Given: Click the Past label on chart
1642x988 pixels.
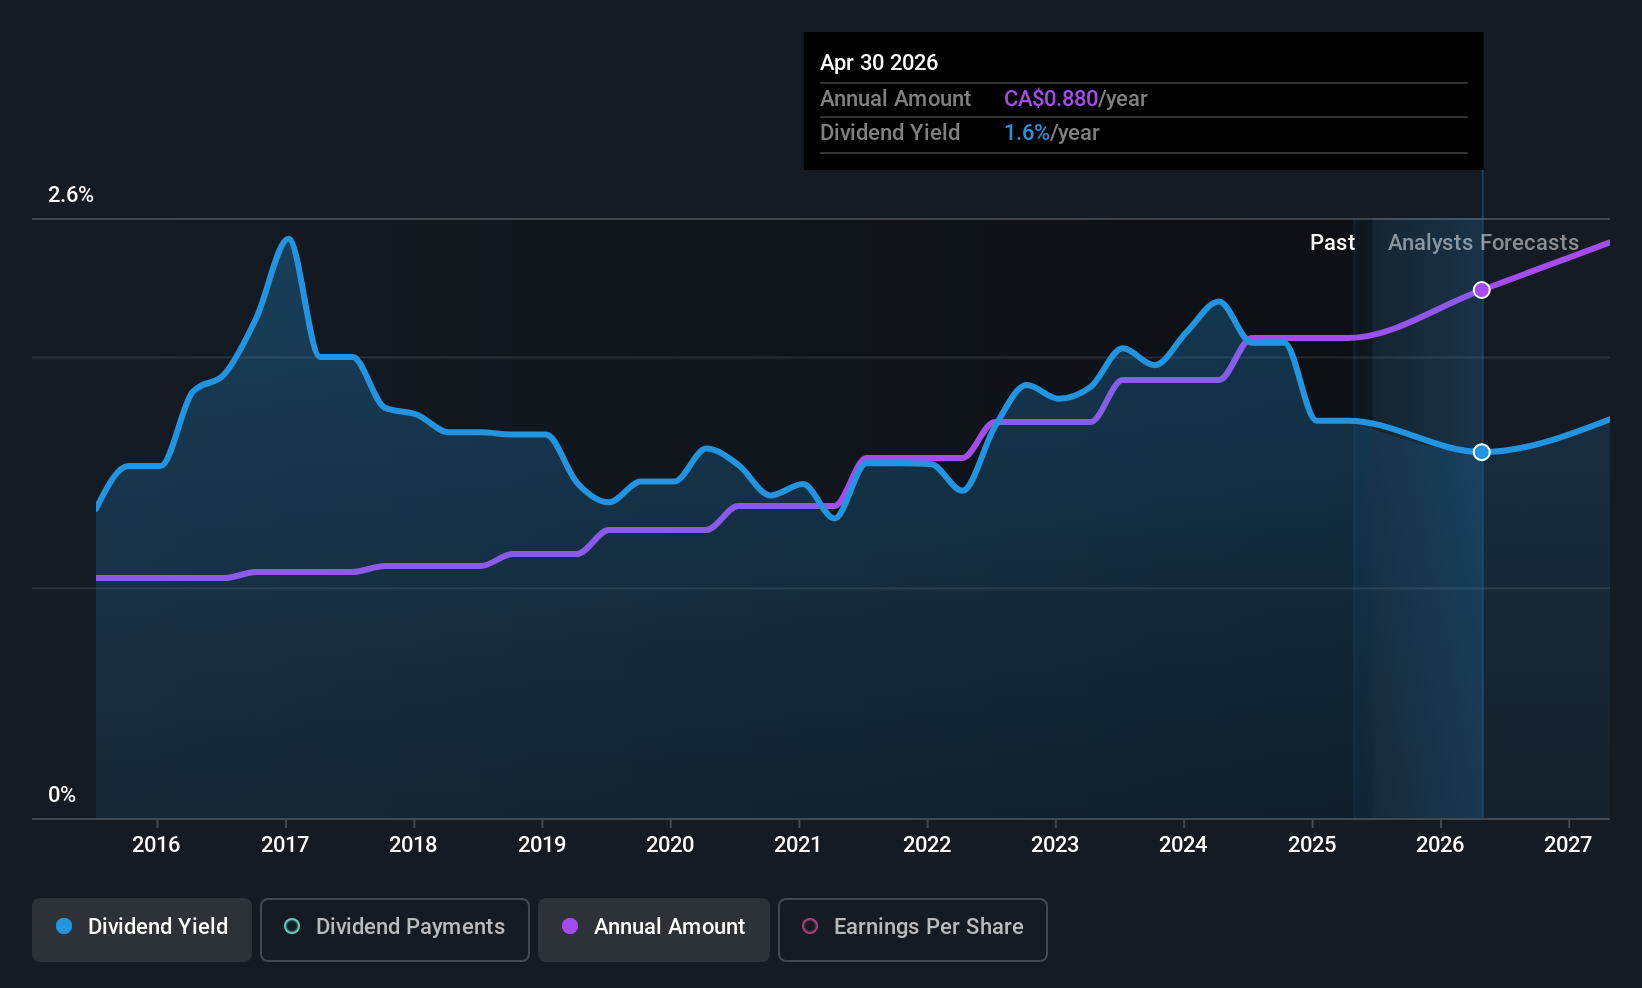Looking at the screenshot, I should tap(1332, 243).
